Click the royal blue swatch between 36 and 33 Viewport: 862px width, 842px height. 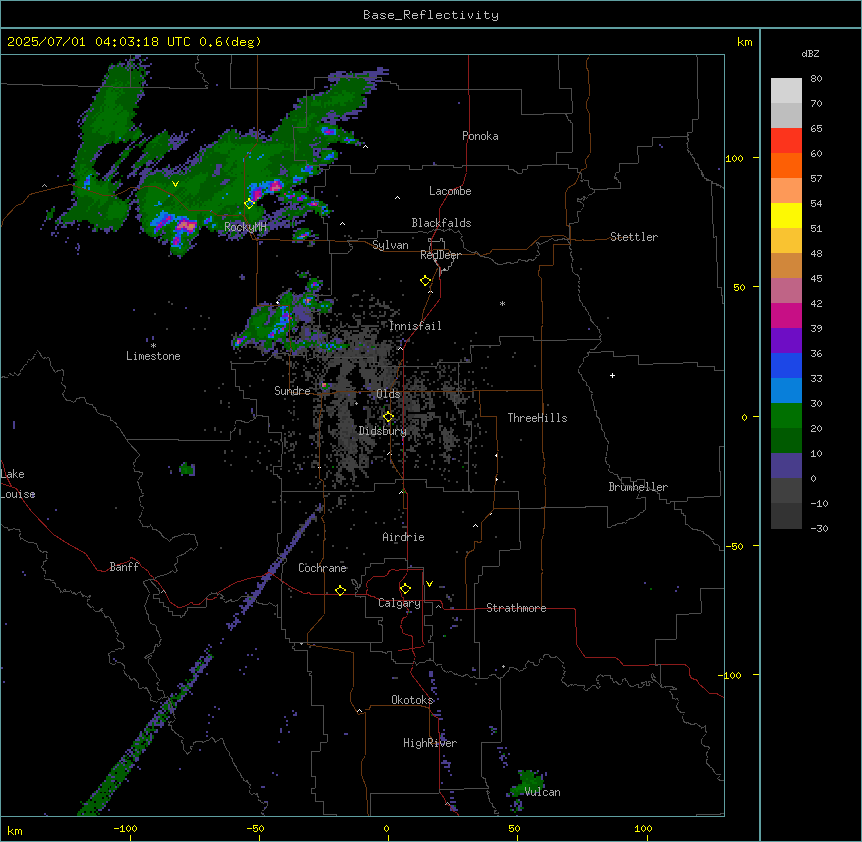pos(786,365)
